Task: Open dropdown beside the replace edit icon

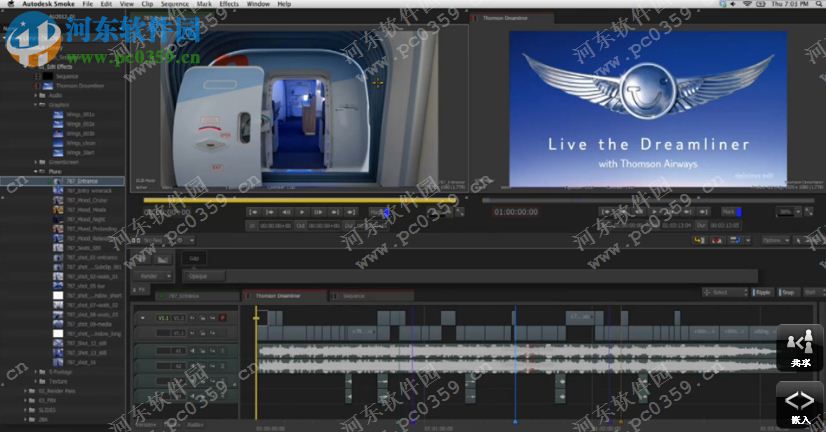Action: [x=748, y=240]
